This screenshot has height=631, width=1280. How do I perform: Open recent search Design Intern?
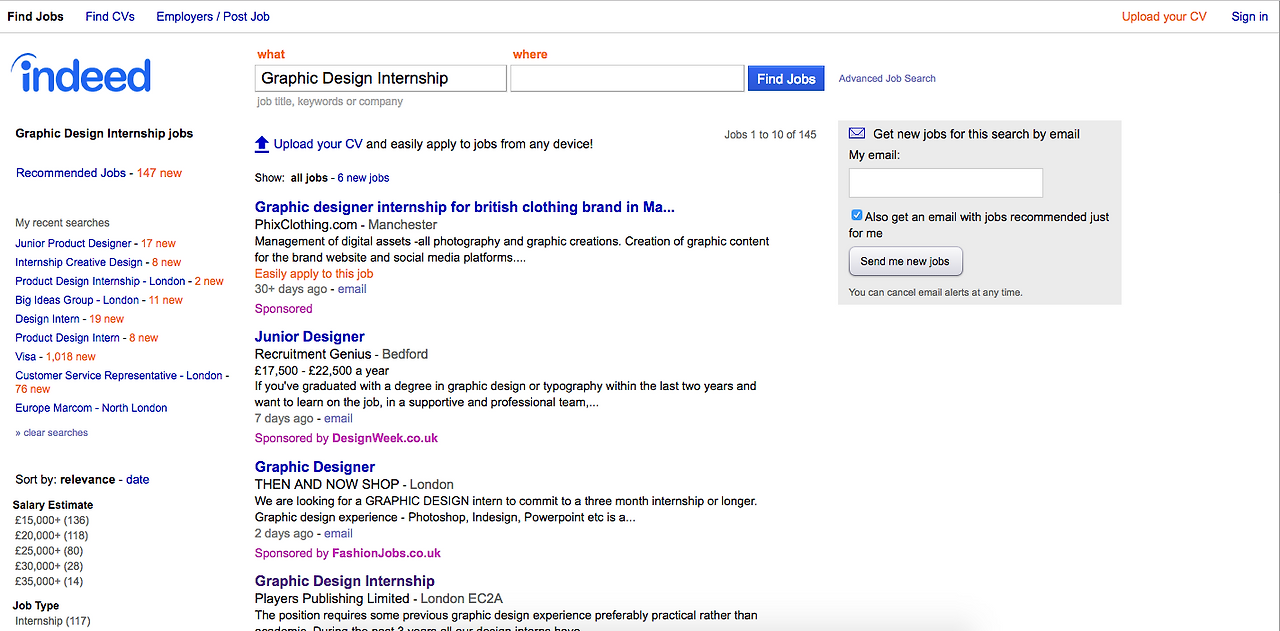(x=47, y=319)
